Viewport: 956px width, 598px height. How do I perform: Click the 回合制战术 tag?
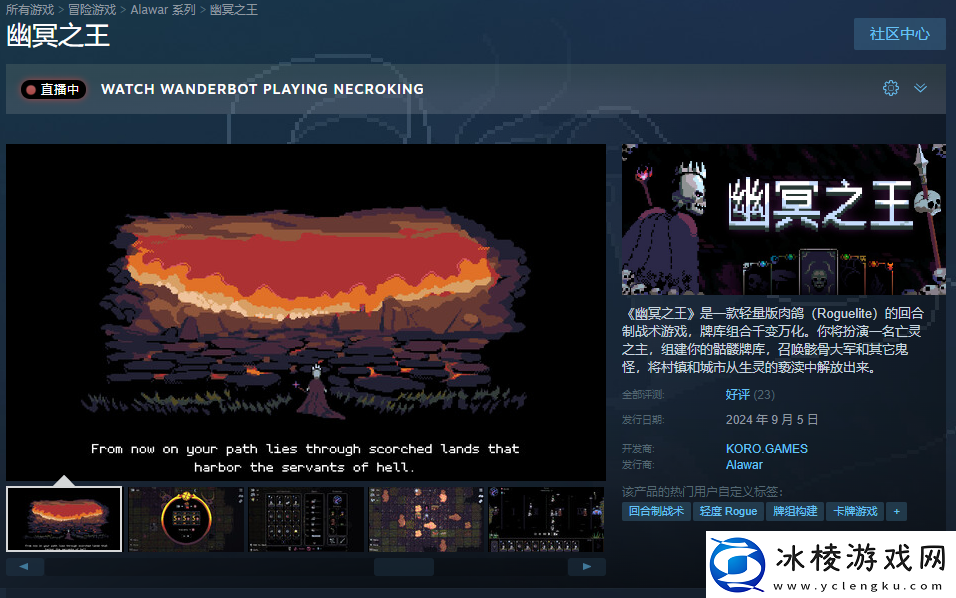click(655, 511)
